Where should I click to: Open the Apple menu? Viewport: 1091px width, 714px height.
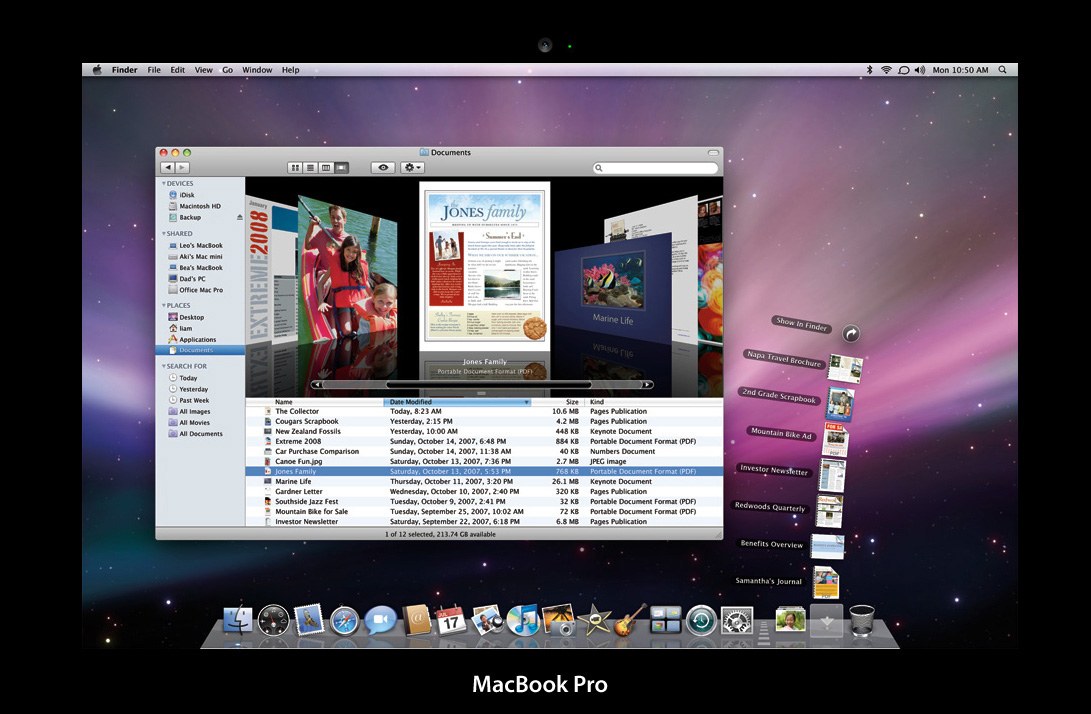point(97,70)
